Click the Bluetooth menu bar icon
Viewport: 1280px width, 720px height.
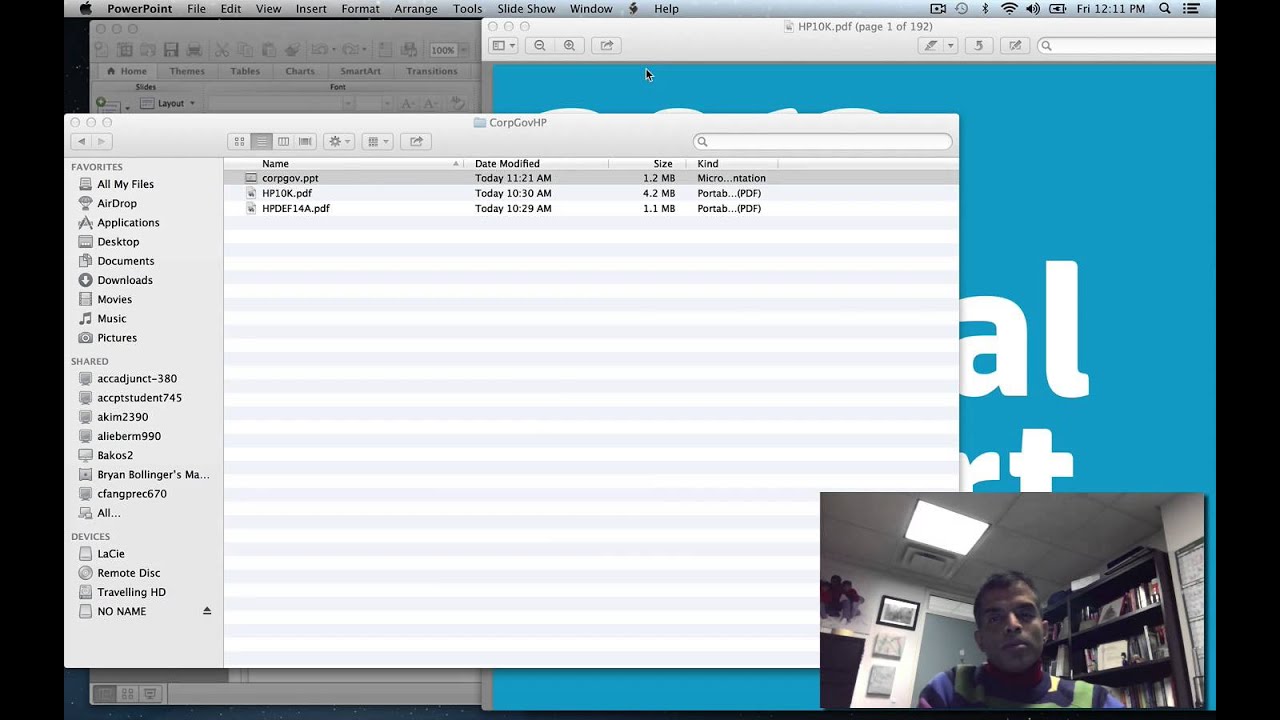tap(985, 8)
